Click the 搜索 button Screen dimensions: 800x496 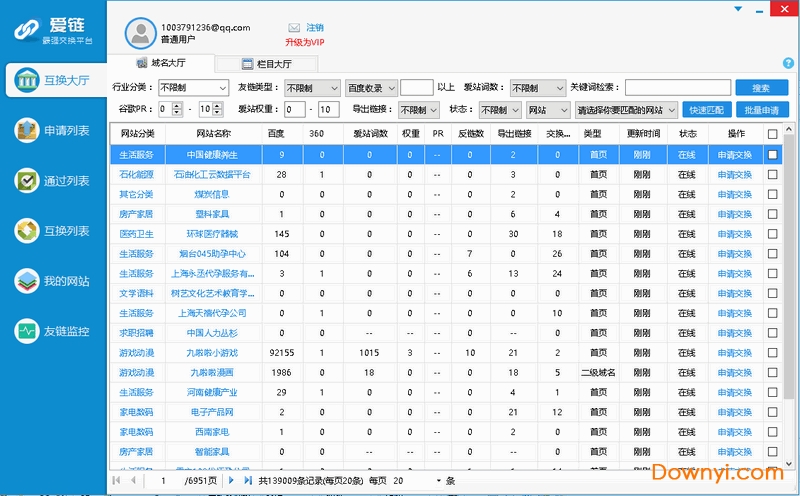pos(761,88)
